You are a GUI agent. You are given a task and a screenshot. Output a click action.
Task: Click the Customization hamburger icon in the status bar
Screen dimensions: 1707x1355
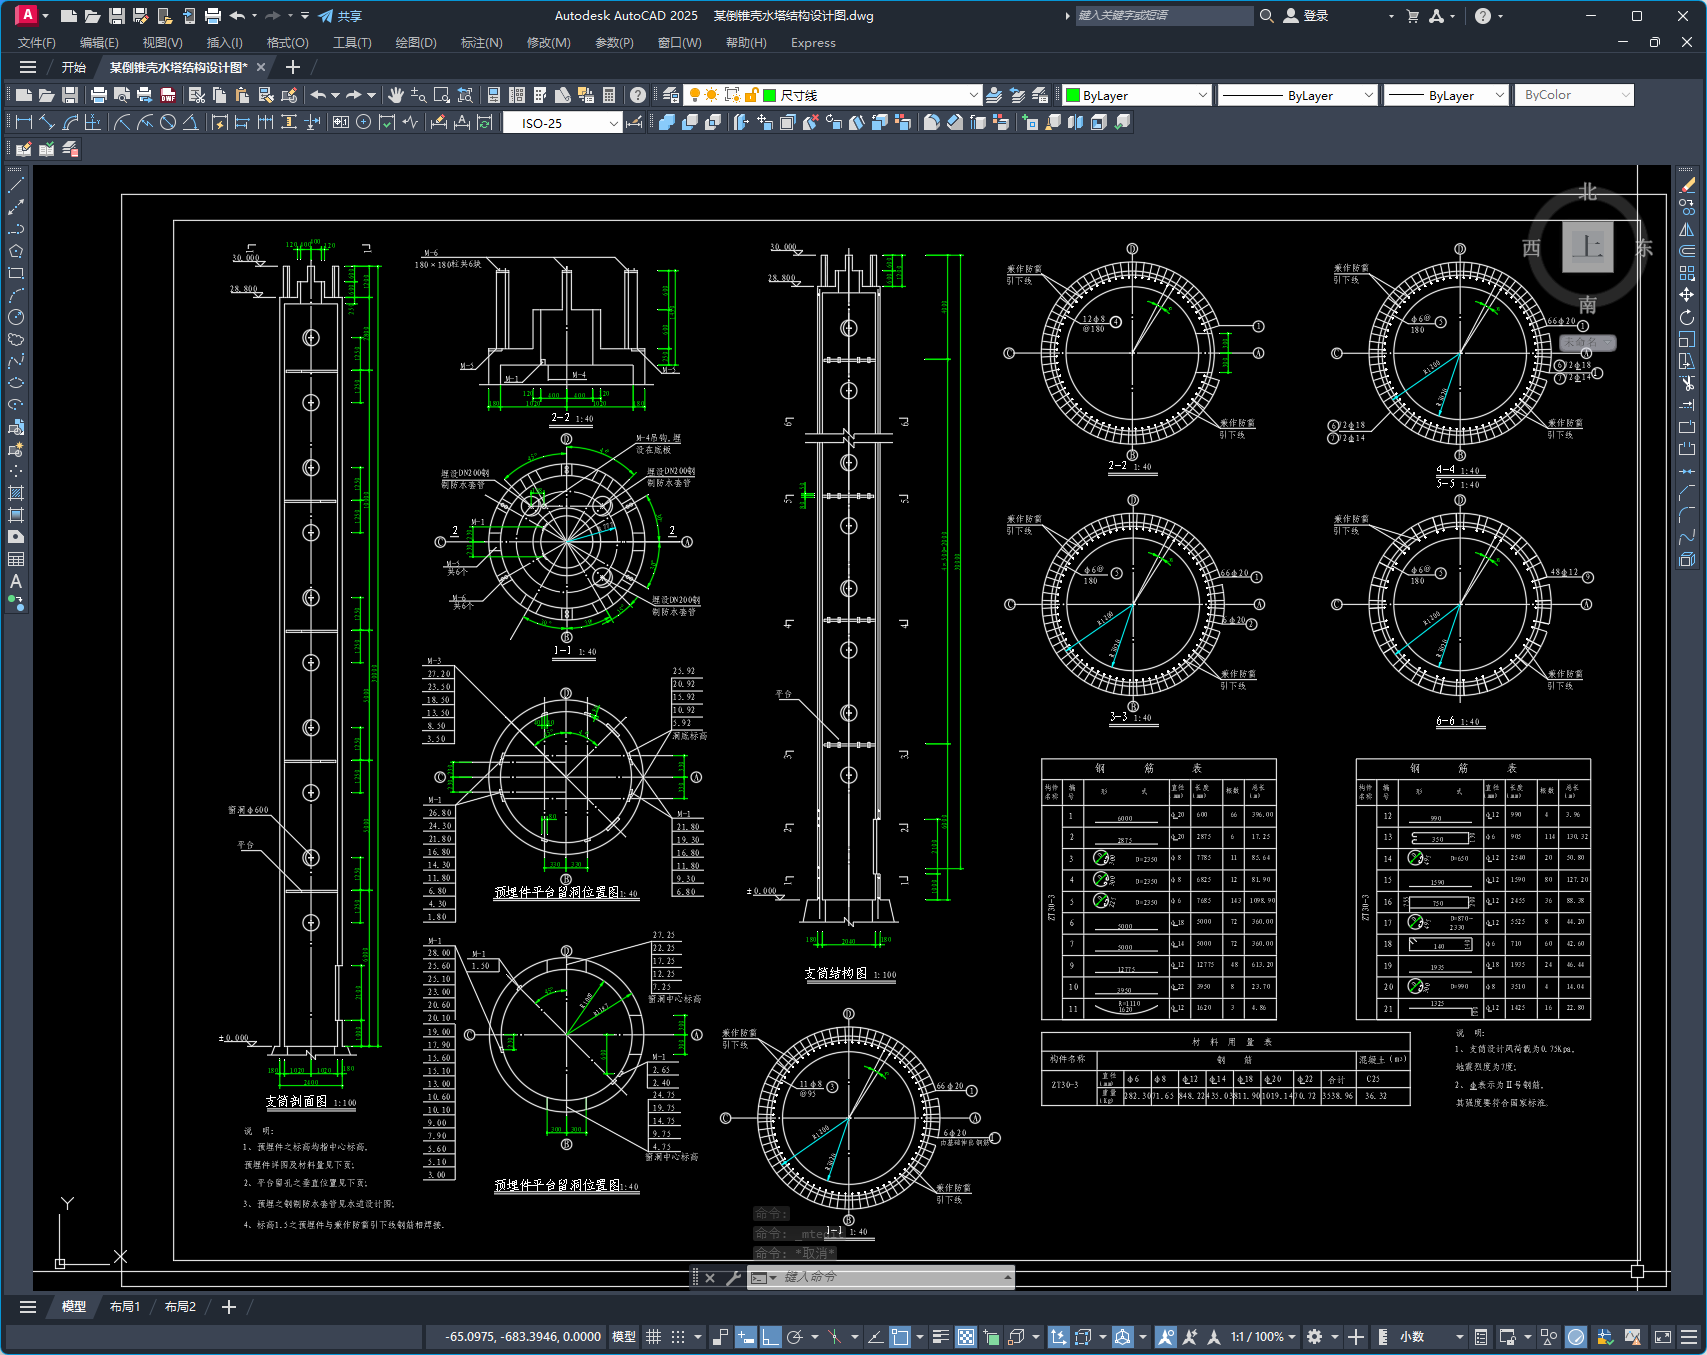click(1689, 1337)
